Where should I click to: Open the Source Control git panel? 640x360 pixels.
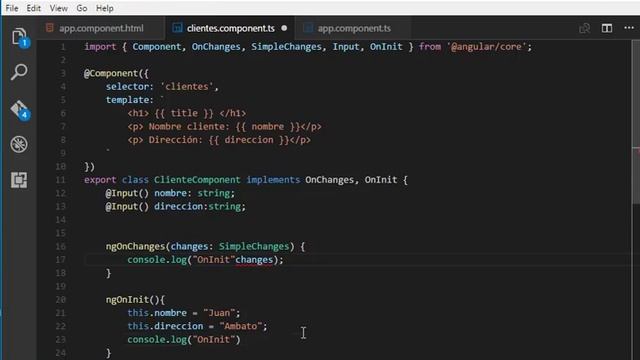point(19,109)
